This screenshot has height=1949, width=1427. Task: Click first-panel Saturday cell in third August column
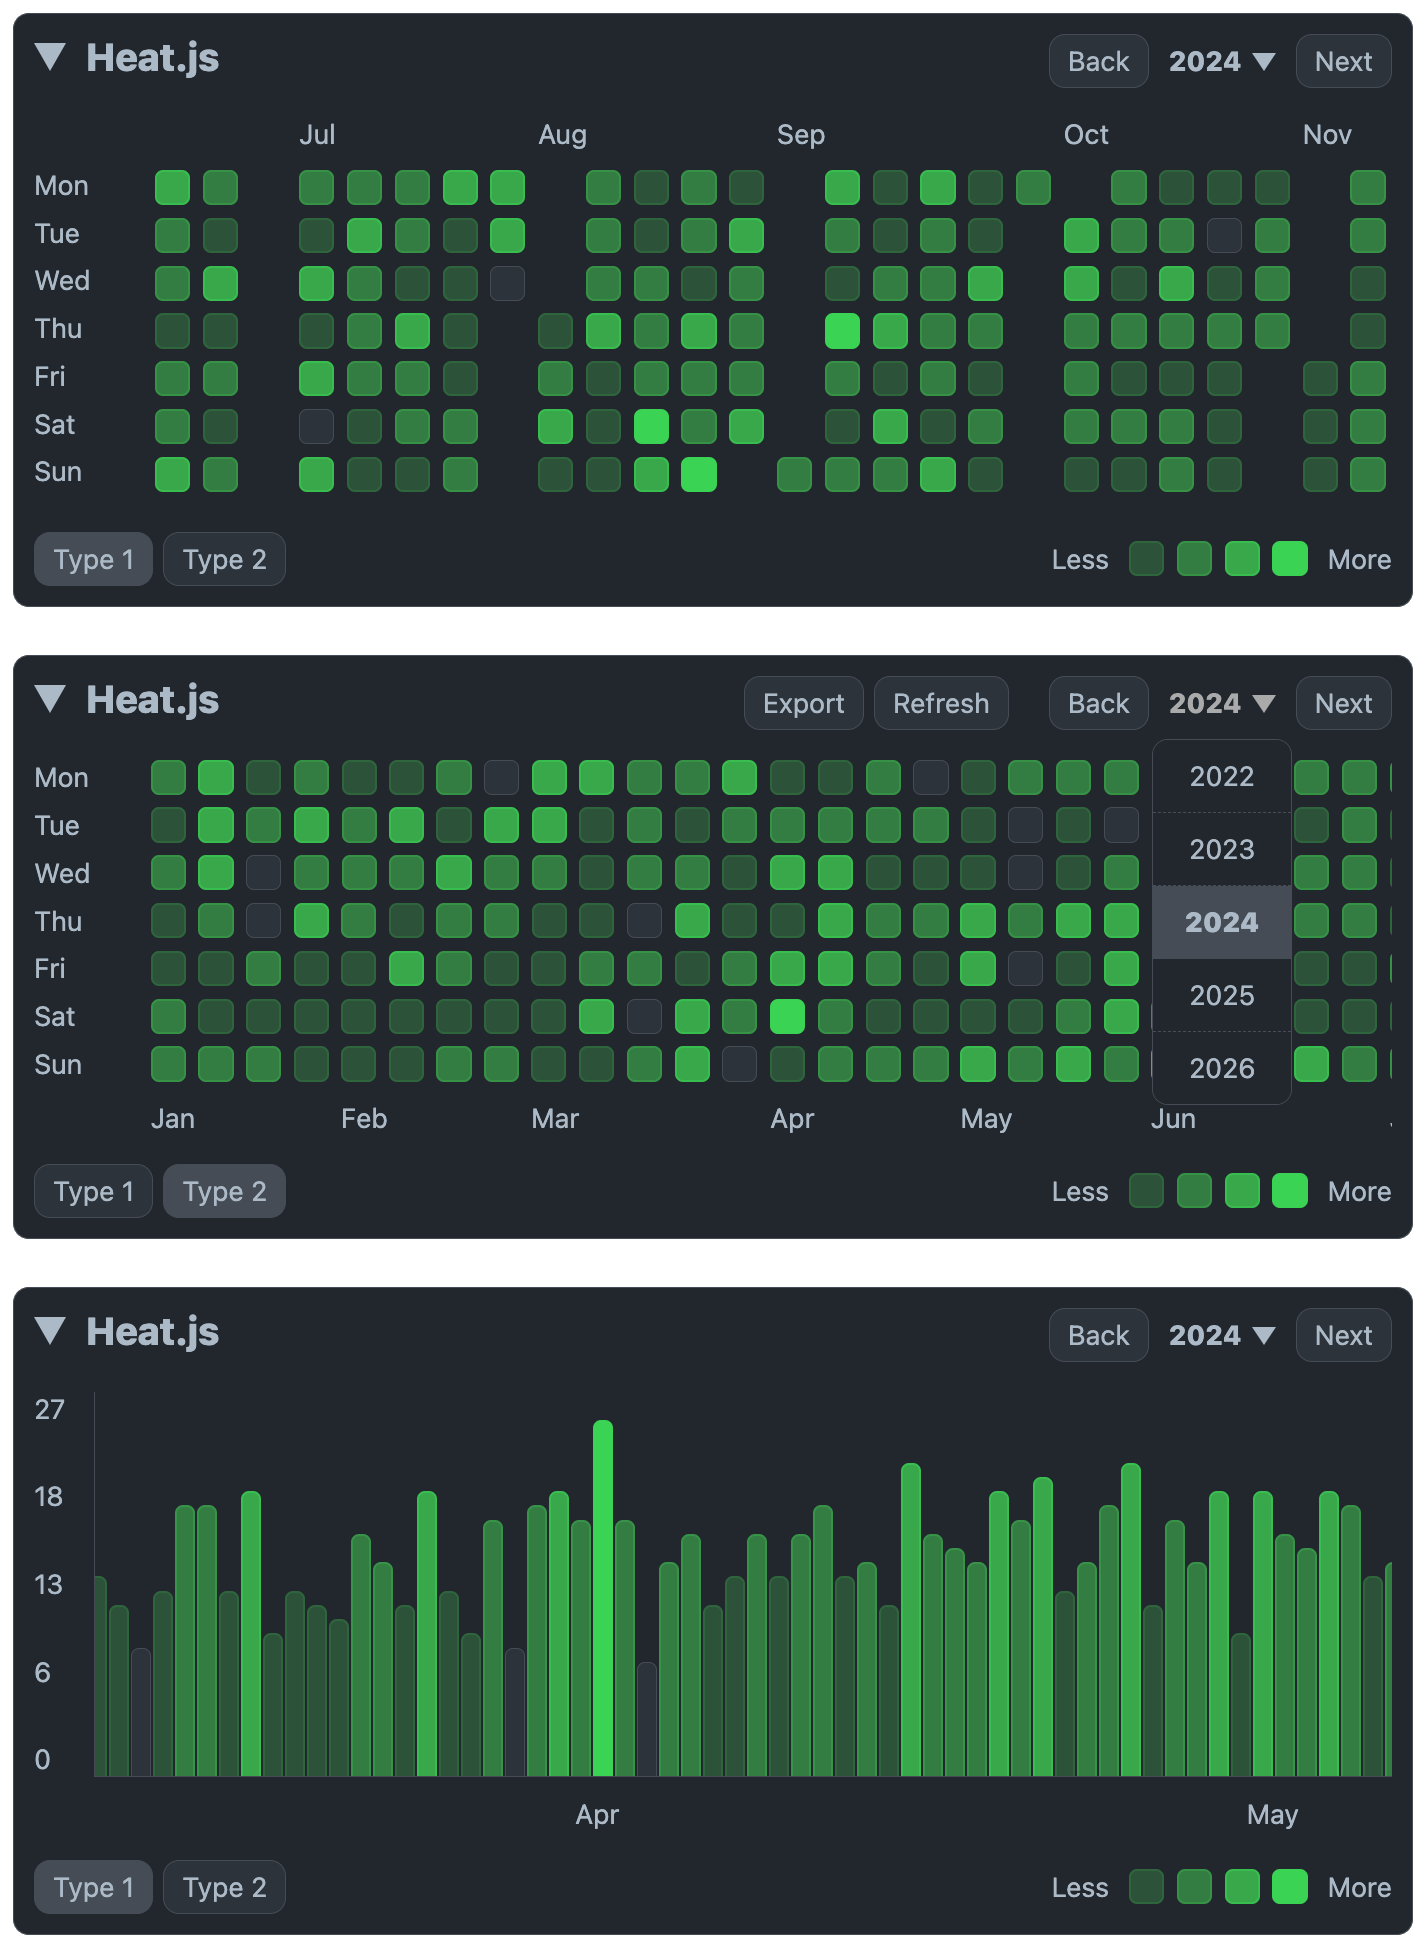pyautogui.click(x=651, y=427)
